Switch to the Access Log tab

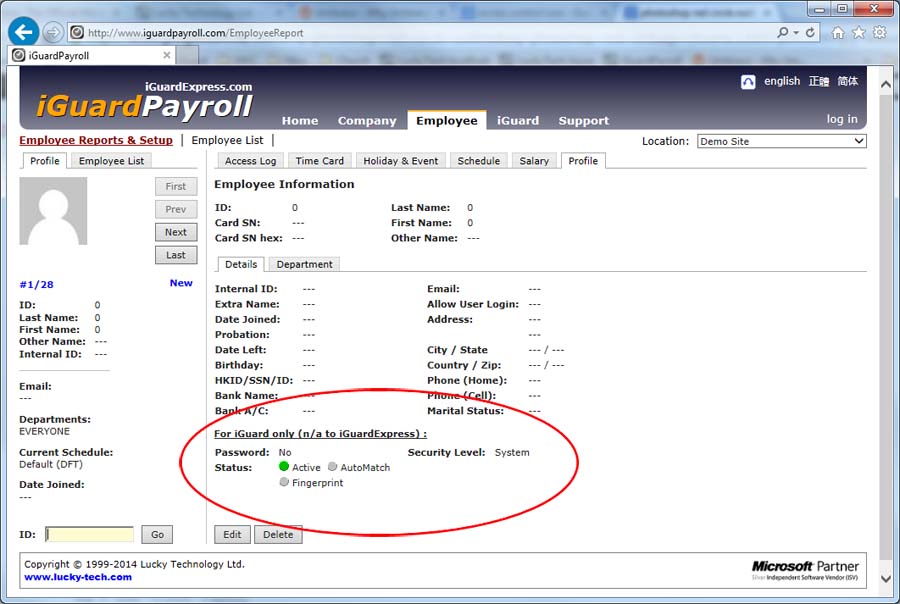[250, 161]
